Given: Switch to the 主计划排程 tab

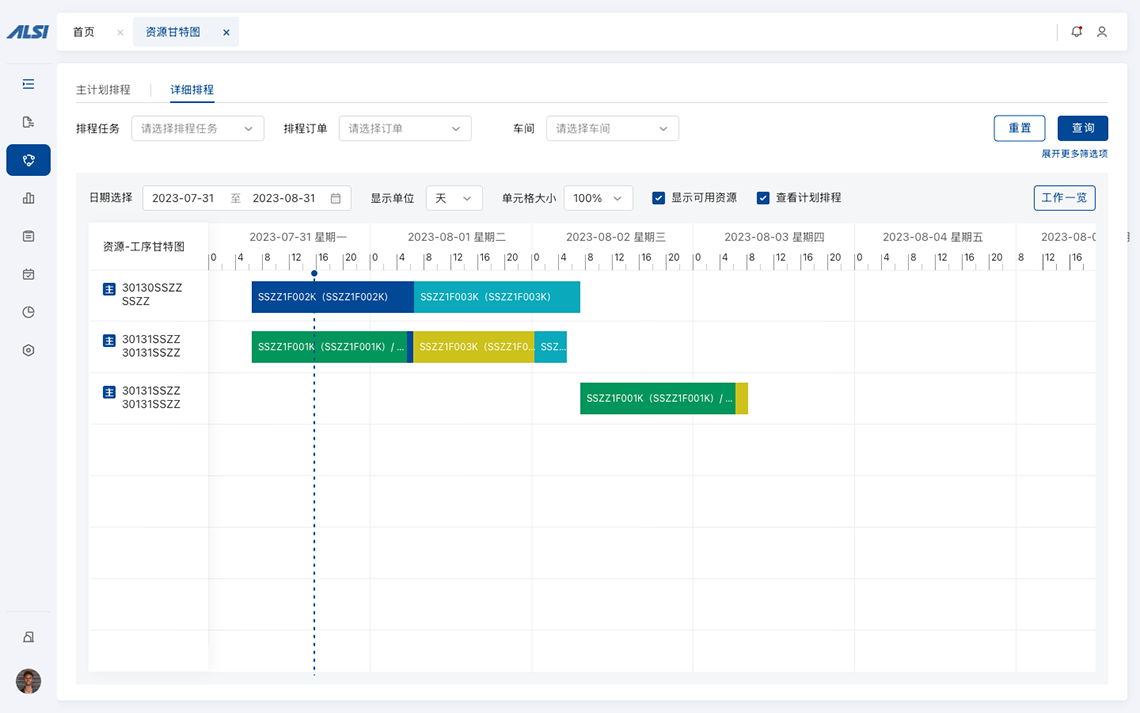Looking at the screenshot, I should pos(103,90).
